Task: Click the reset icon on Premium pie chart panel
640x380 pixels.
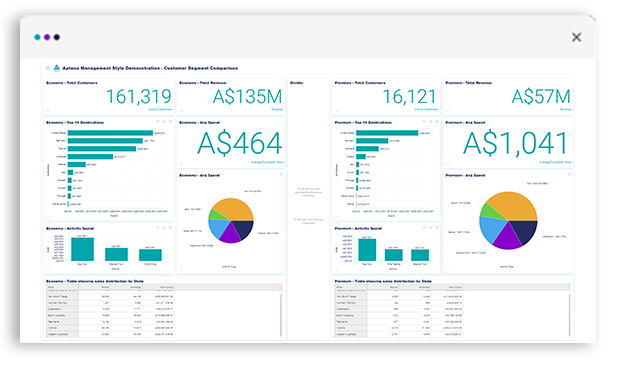Action: (x=569, y=175)
